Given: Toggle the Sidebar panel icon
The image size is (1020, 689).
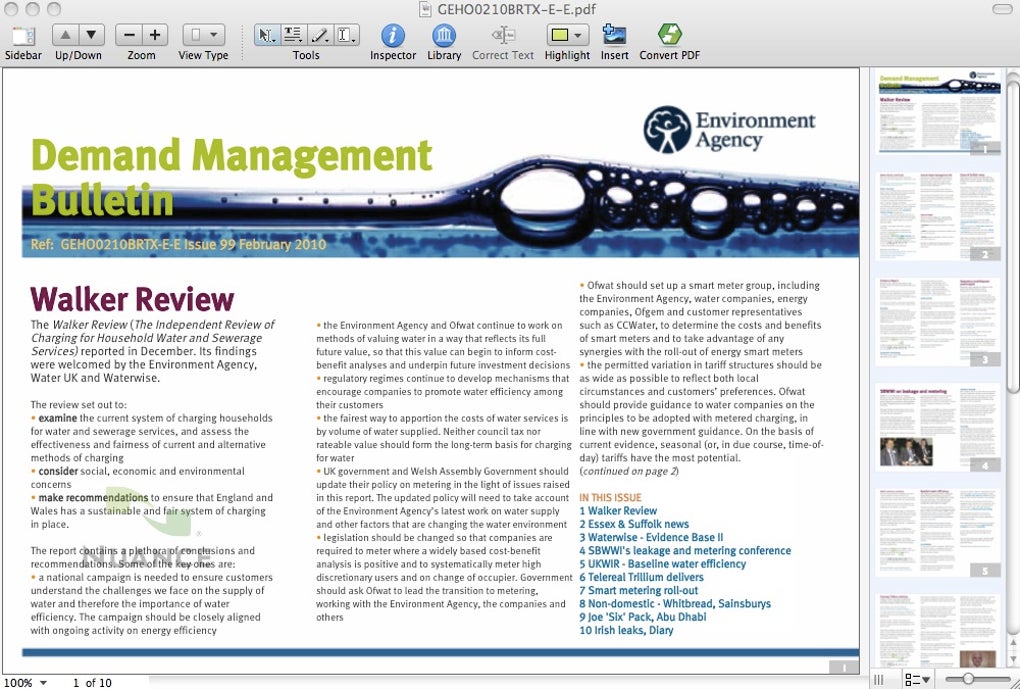Looking at the screenshot, I should click(x=23, y=35).
